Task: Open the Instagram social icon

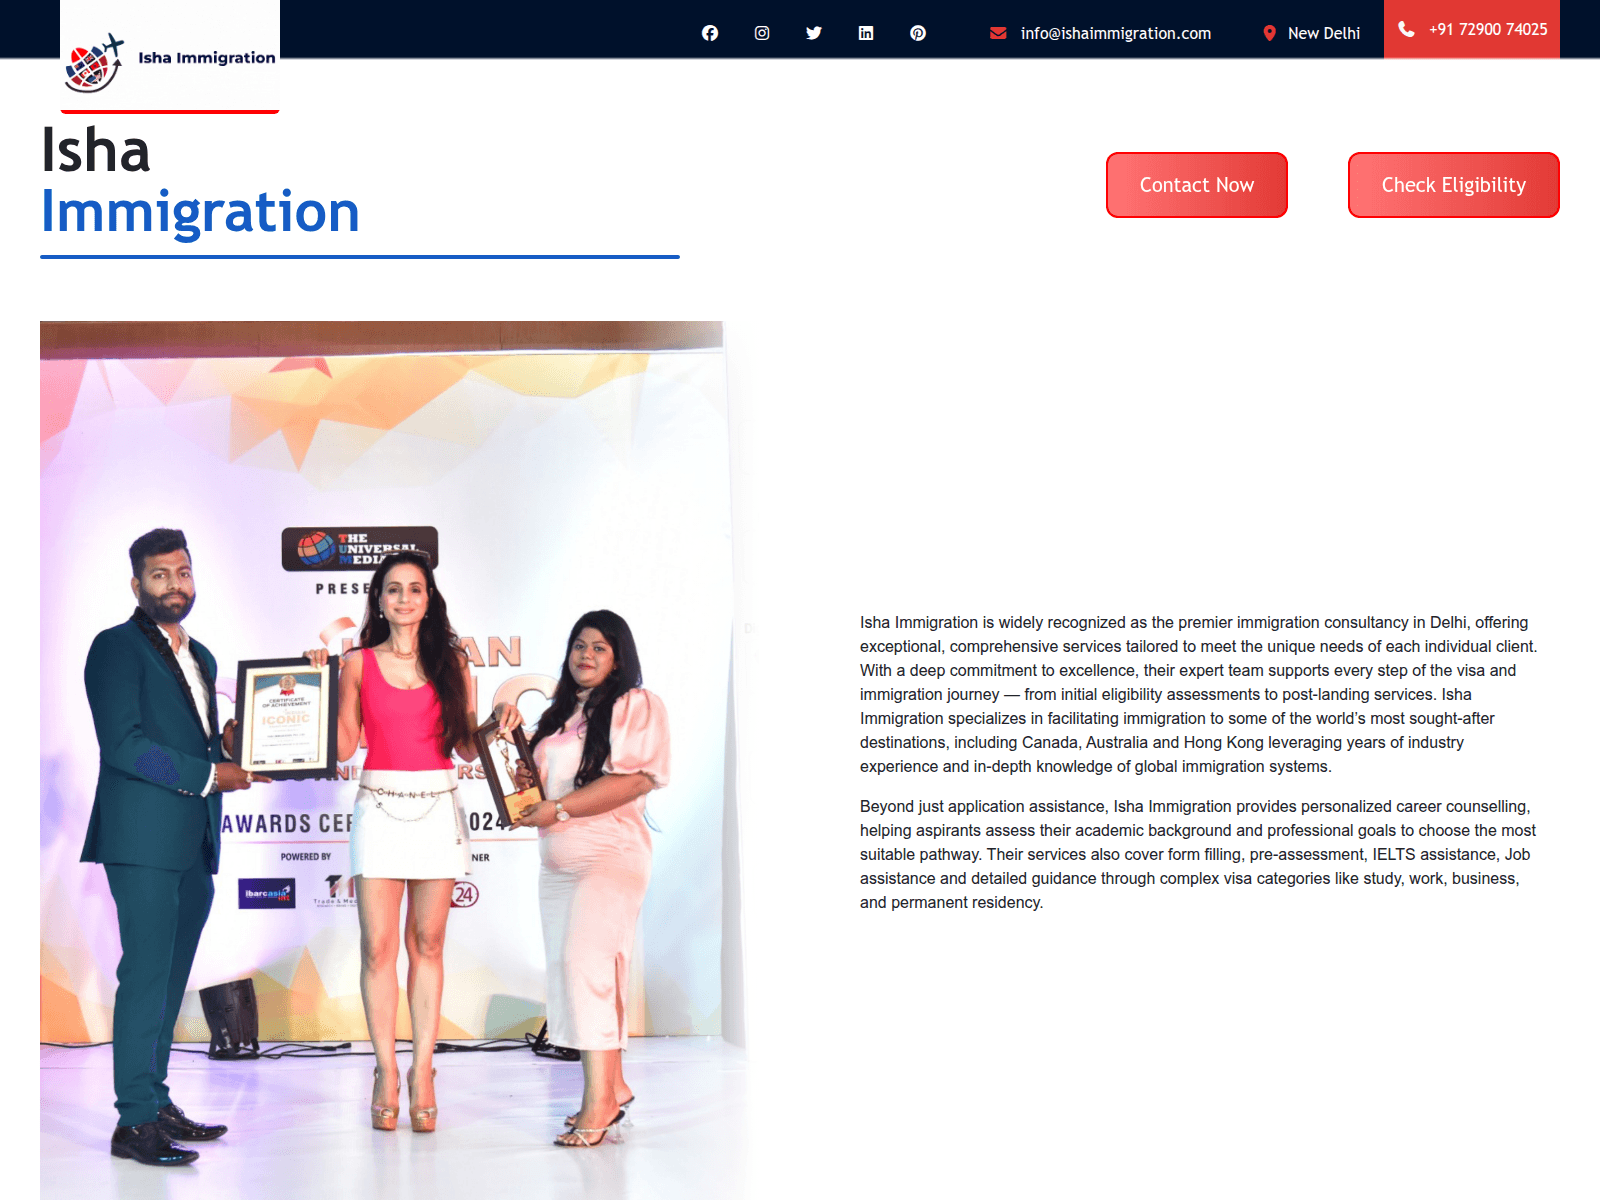Action: [x=762, y=33]
